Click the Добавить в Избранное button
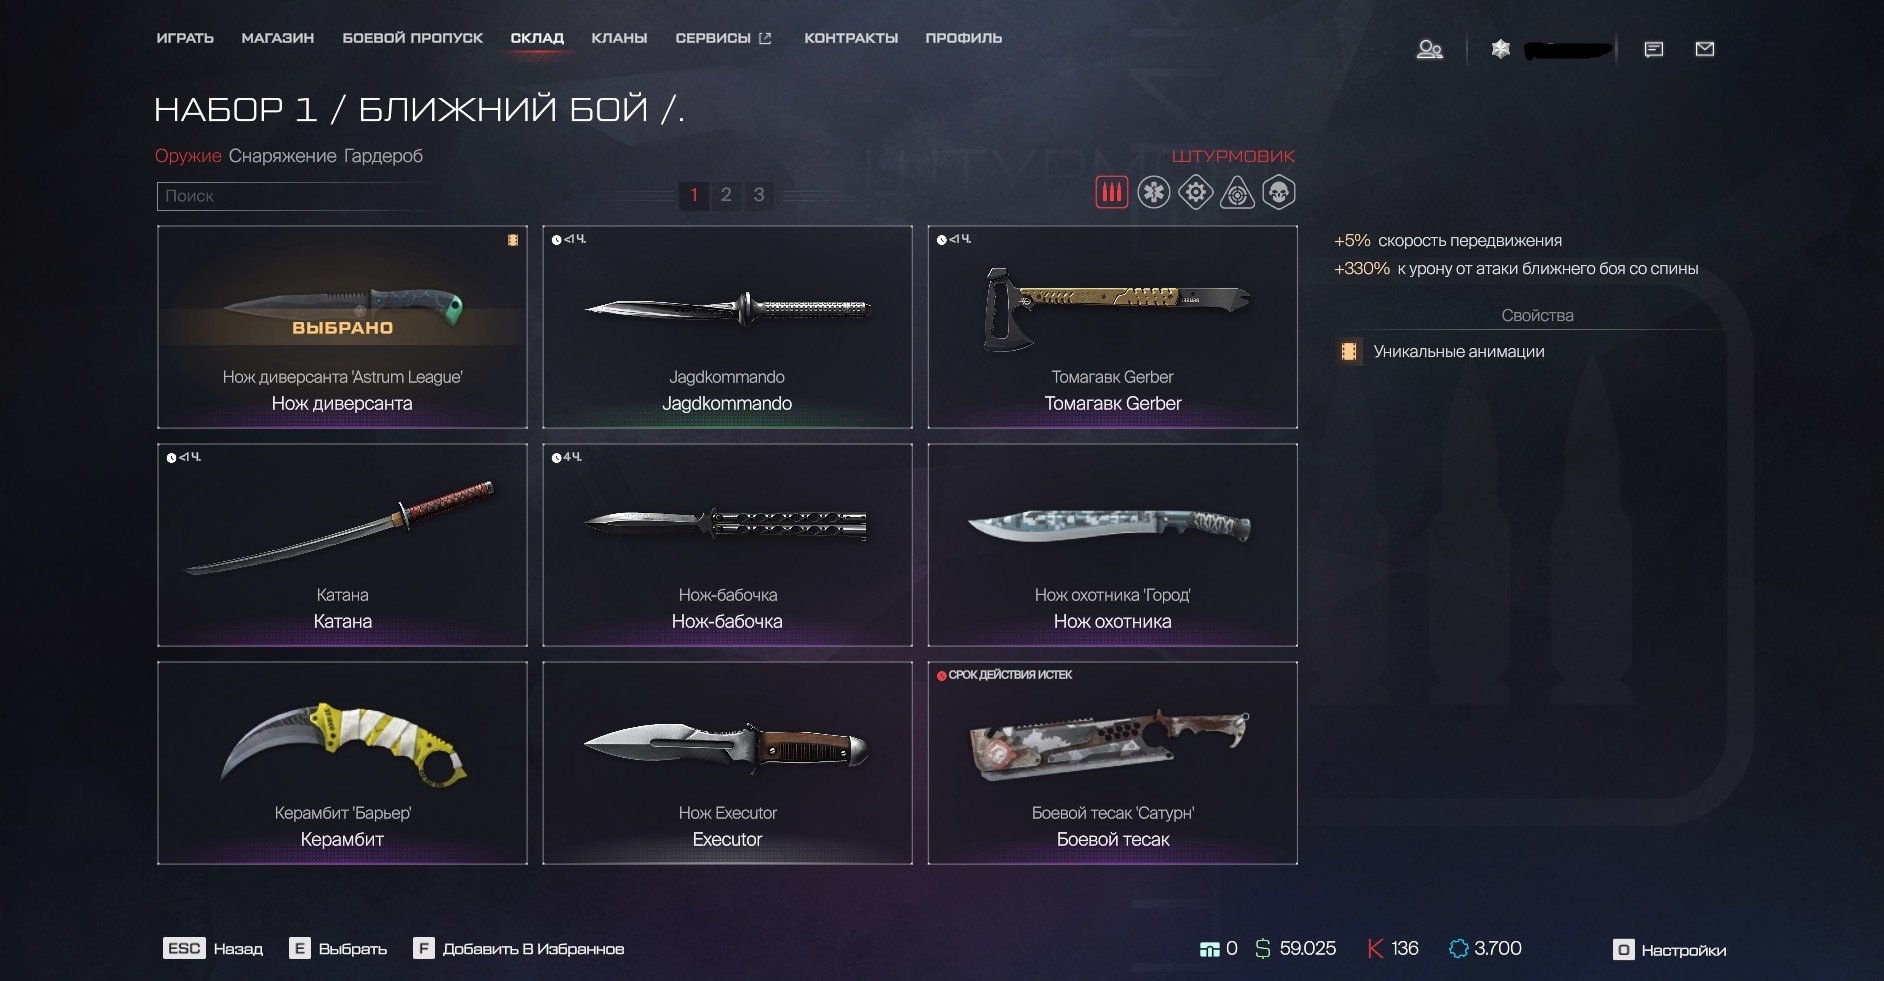Screen dimensions: 1884x981 click(x=518, y=949)
